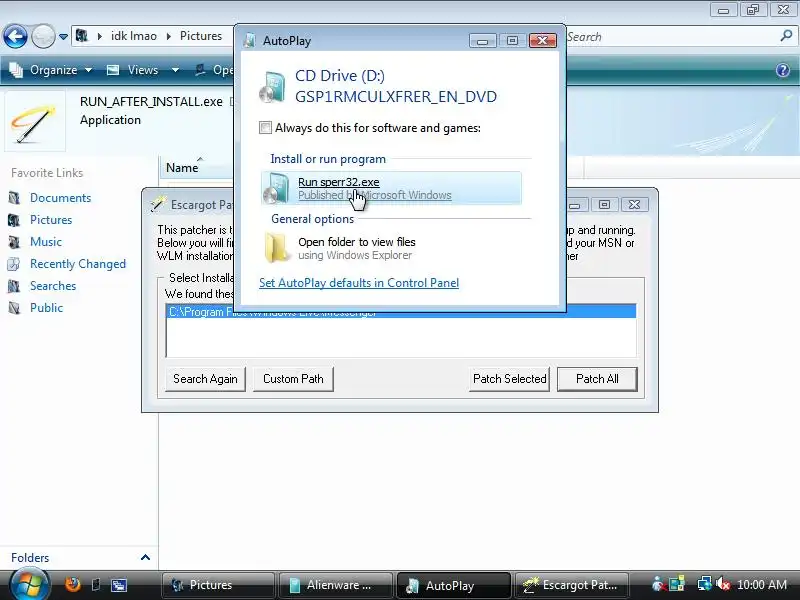The image size is (800, 600).
Task: Click the Explorer forward arrow
Action: point(43,36)
